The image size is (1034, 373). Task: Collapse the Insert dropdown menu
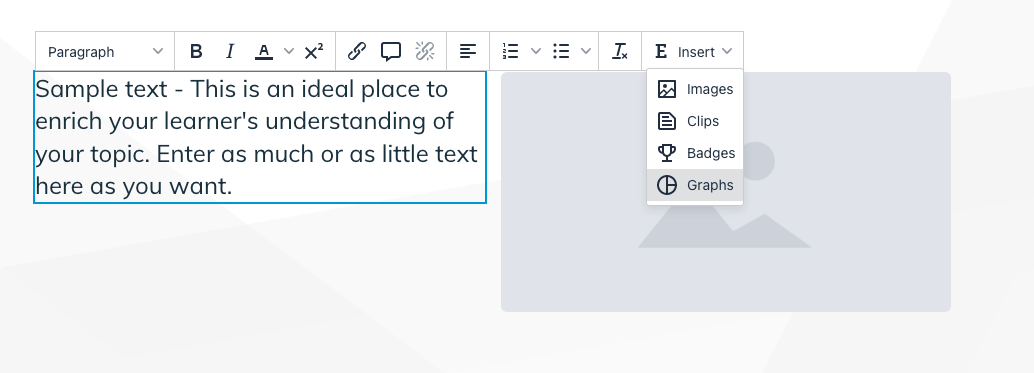[x=693, y=51]
